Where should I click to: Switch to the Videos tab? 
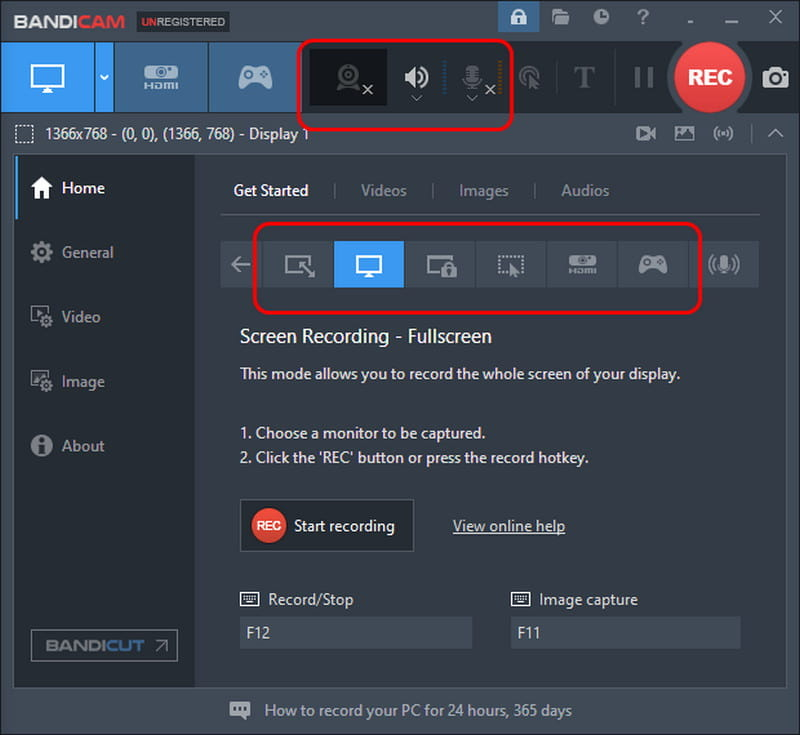click(384, 191)
